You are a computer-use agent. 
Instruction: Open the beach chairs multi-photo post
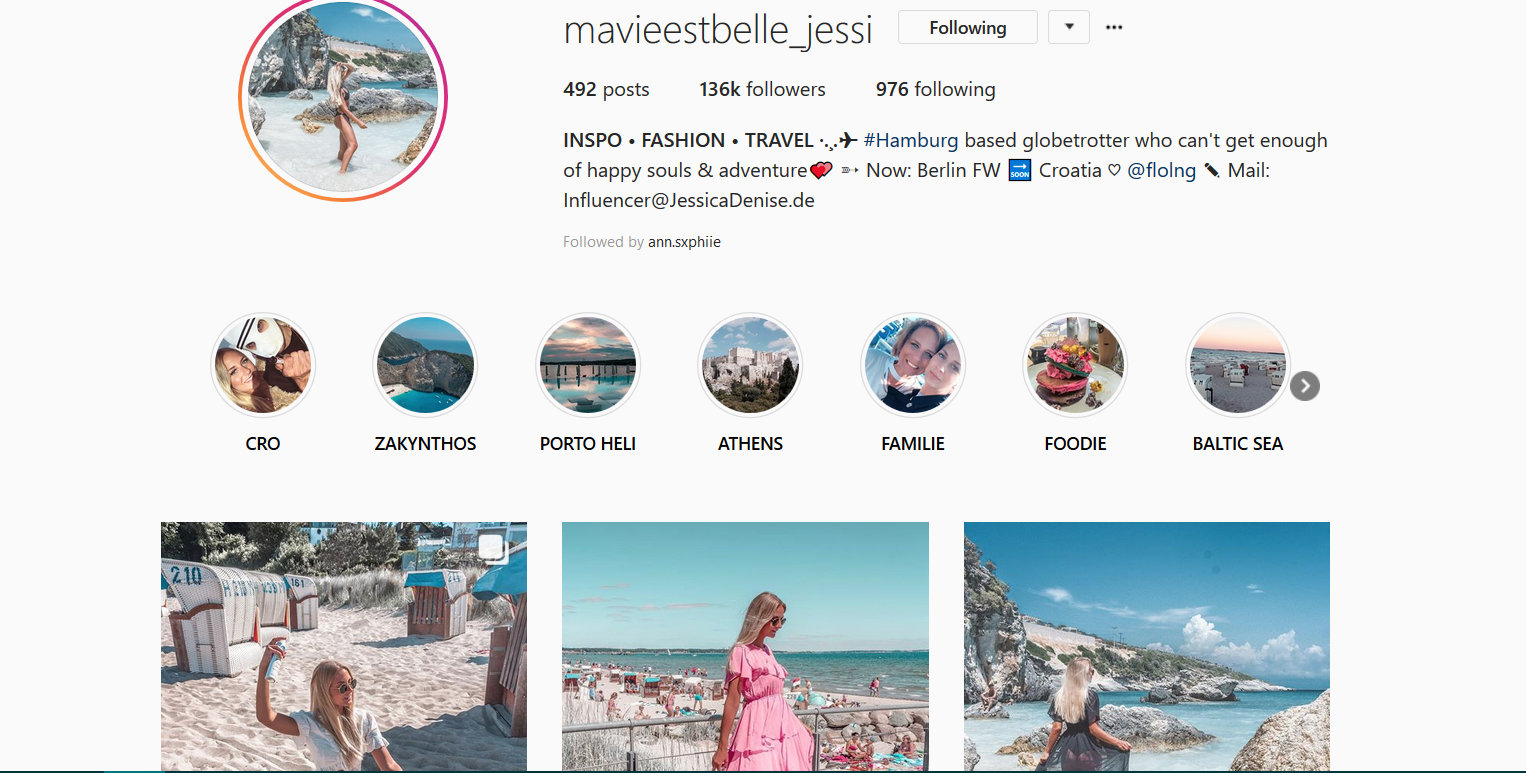[344, 646]
